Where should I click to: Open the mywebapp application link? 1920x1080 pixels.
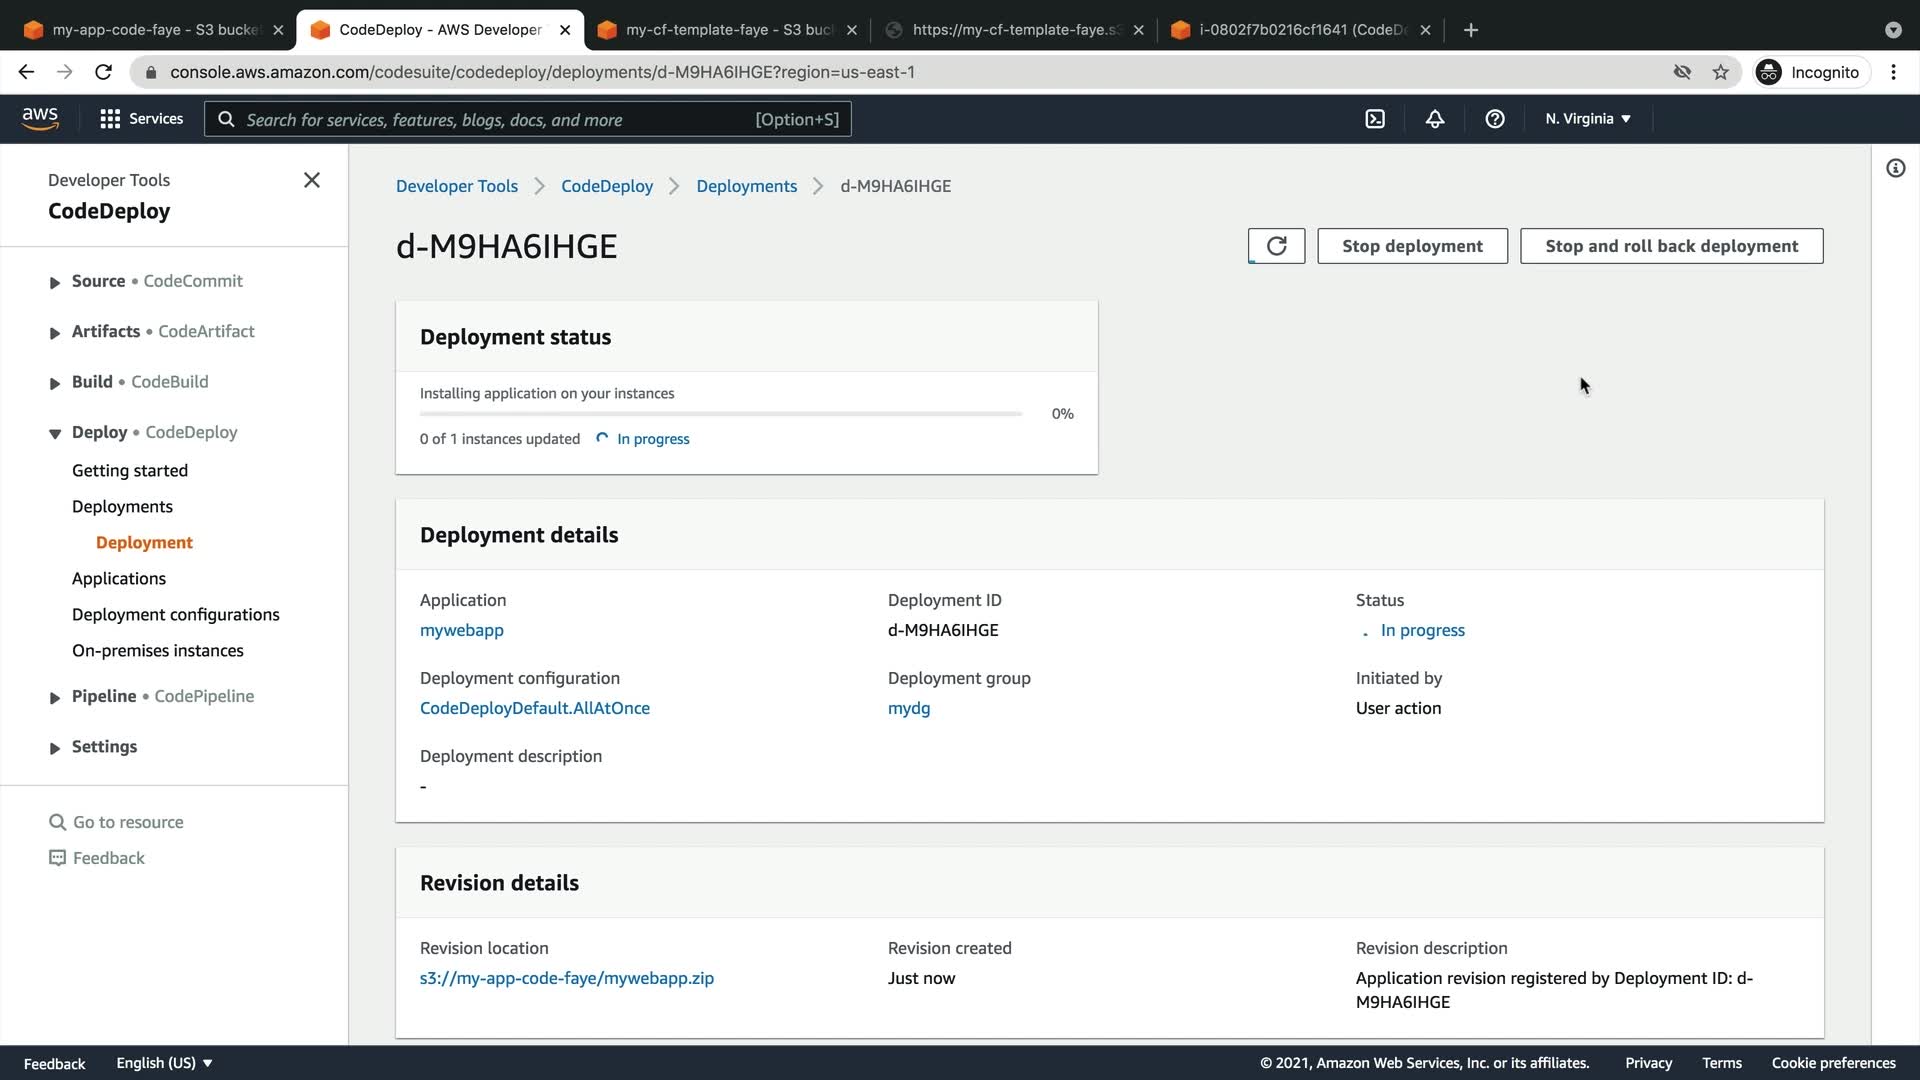pos(461,630)
